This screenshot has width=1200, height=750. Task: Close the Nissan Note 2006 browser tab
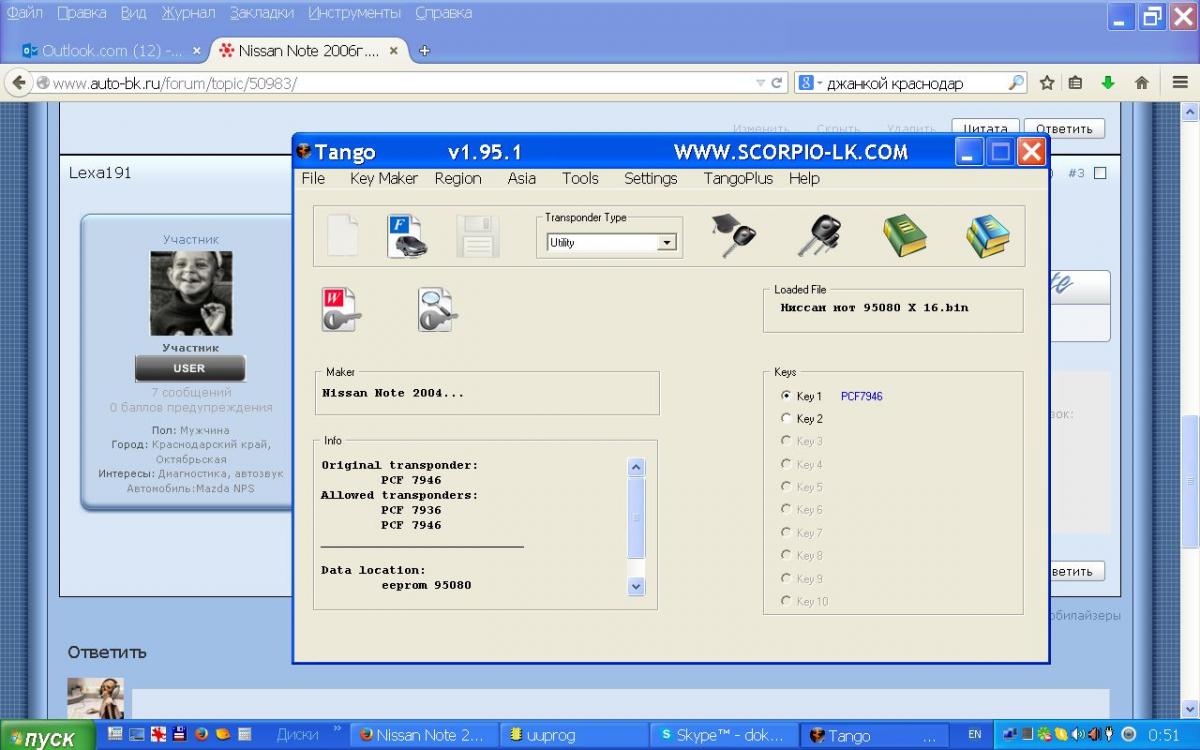click(x=394, y=50)
